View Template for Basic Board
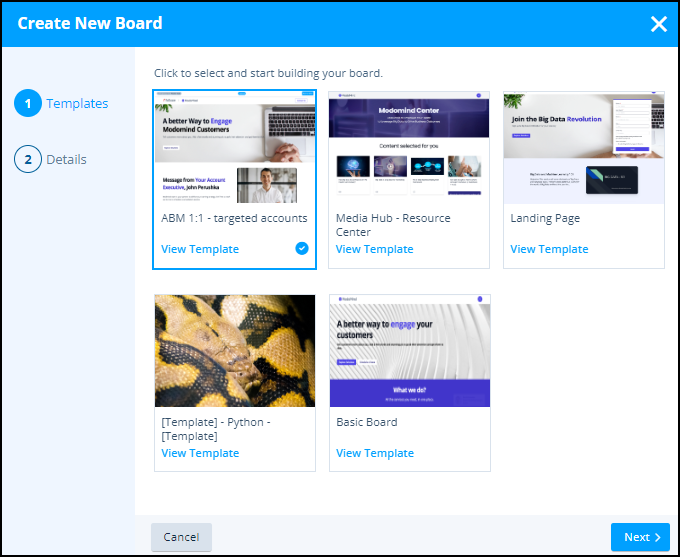The height and width of the screenshot is (557, 680). tap(375, 453)
